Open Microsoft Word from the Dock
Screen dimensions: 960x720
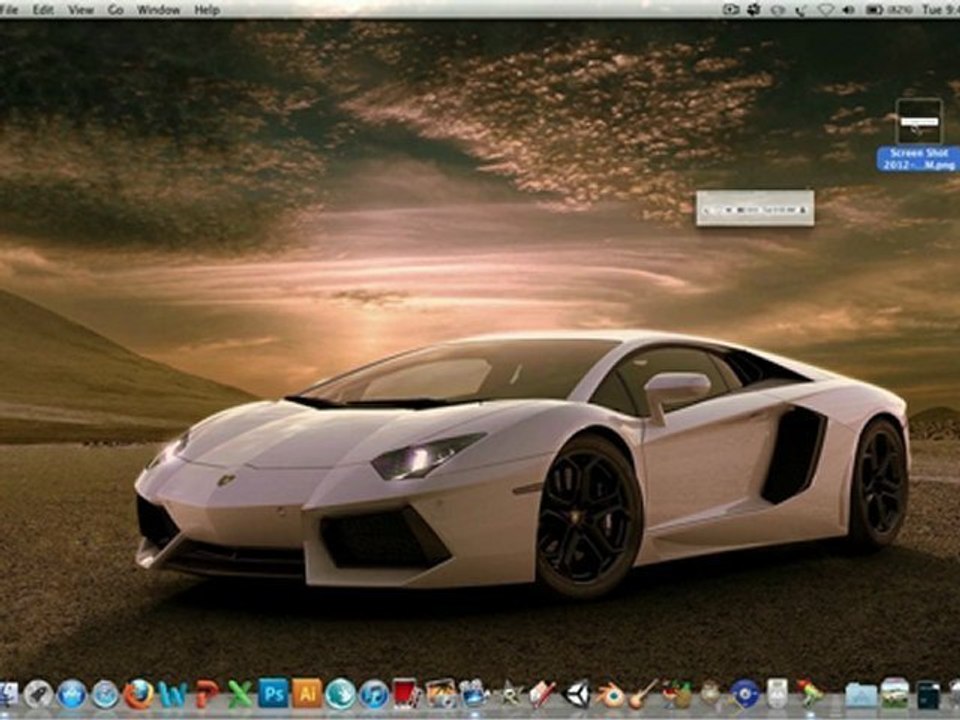(x=172, y=694)
